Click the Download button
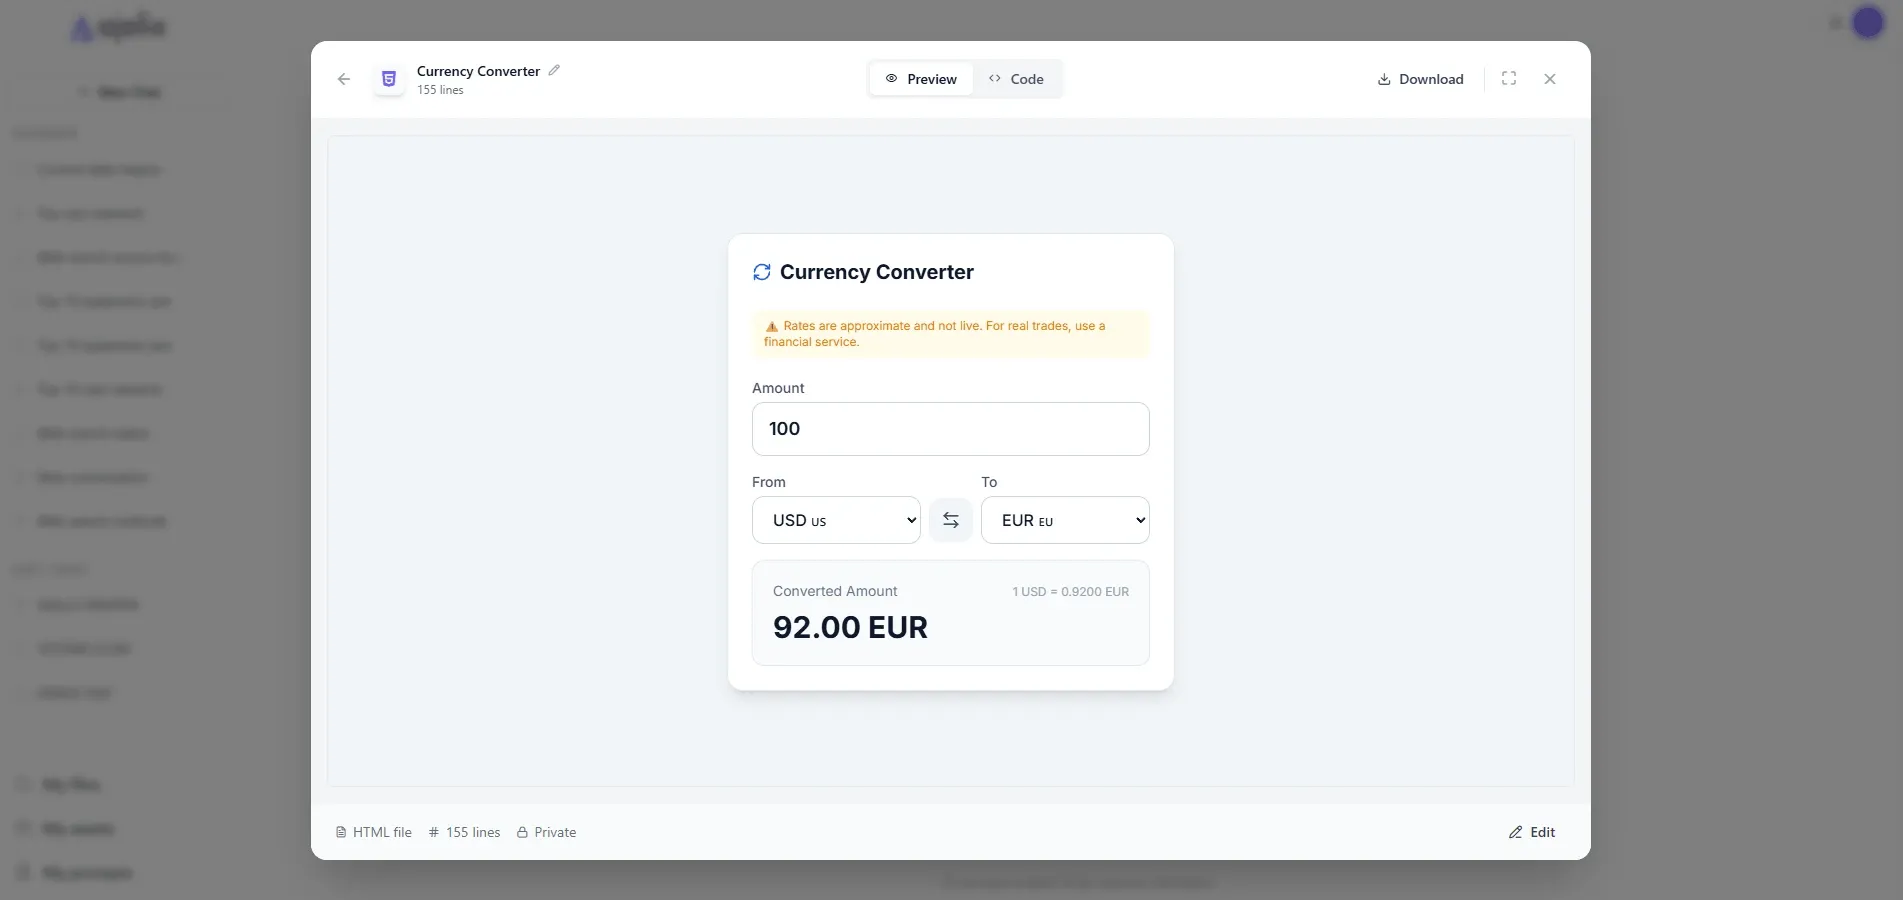1903x900 pixels. click(1420, 79)
